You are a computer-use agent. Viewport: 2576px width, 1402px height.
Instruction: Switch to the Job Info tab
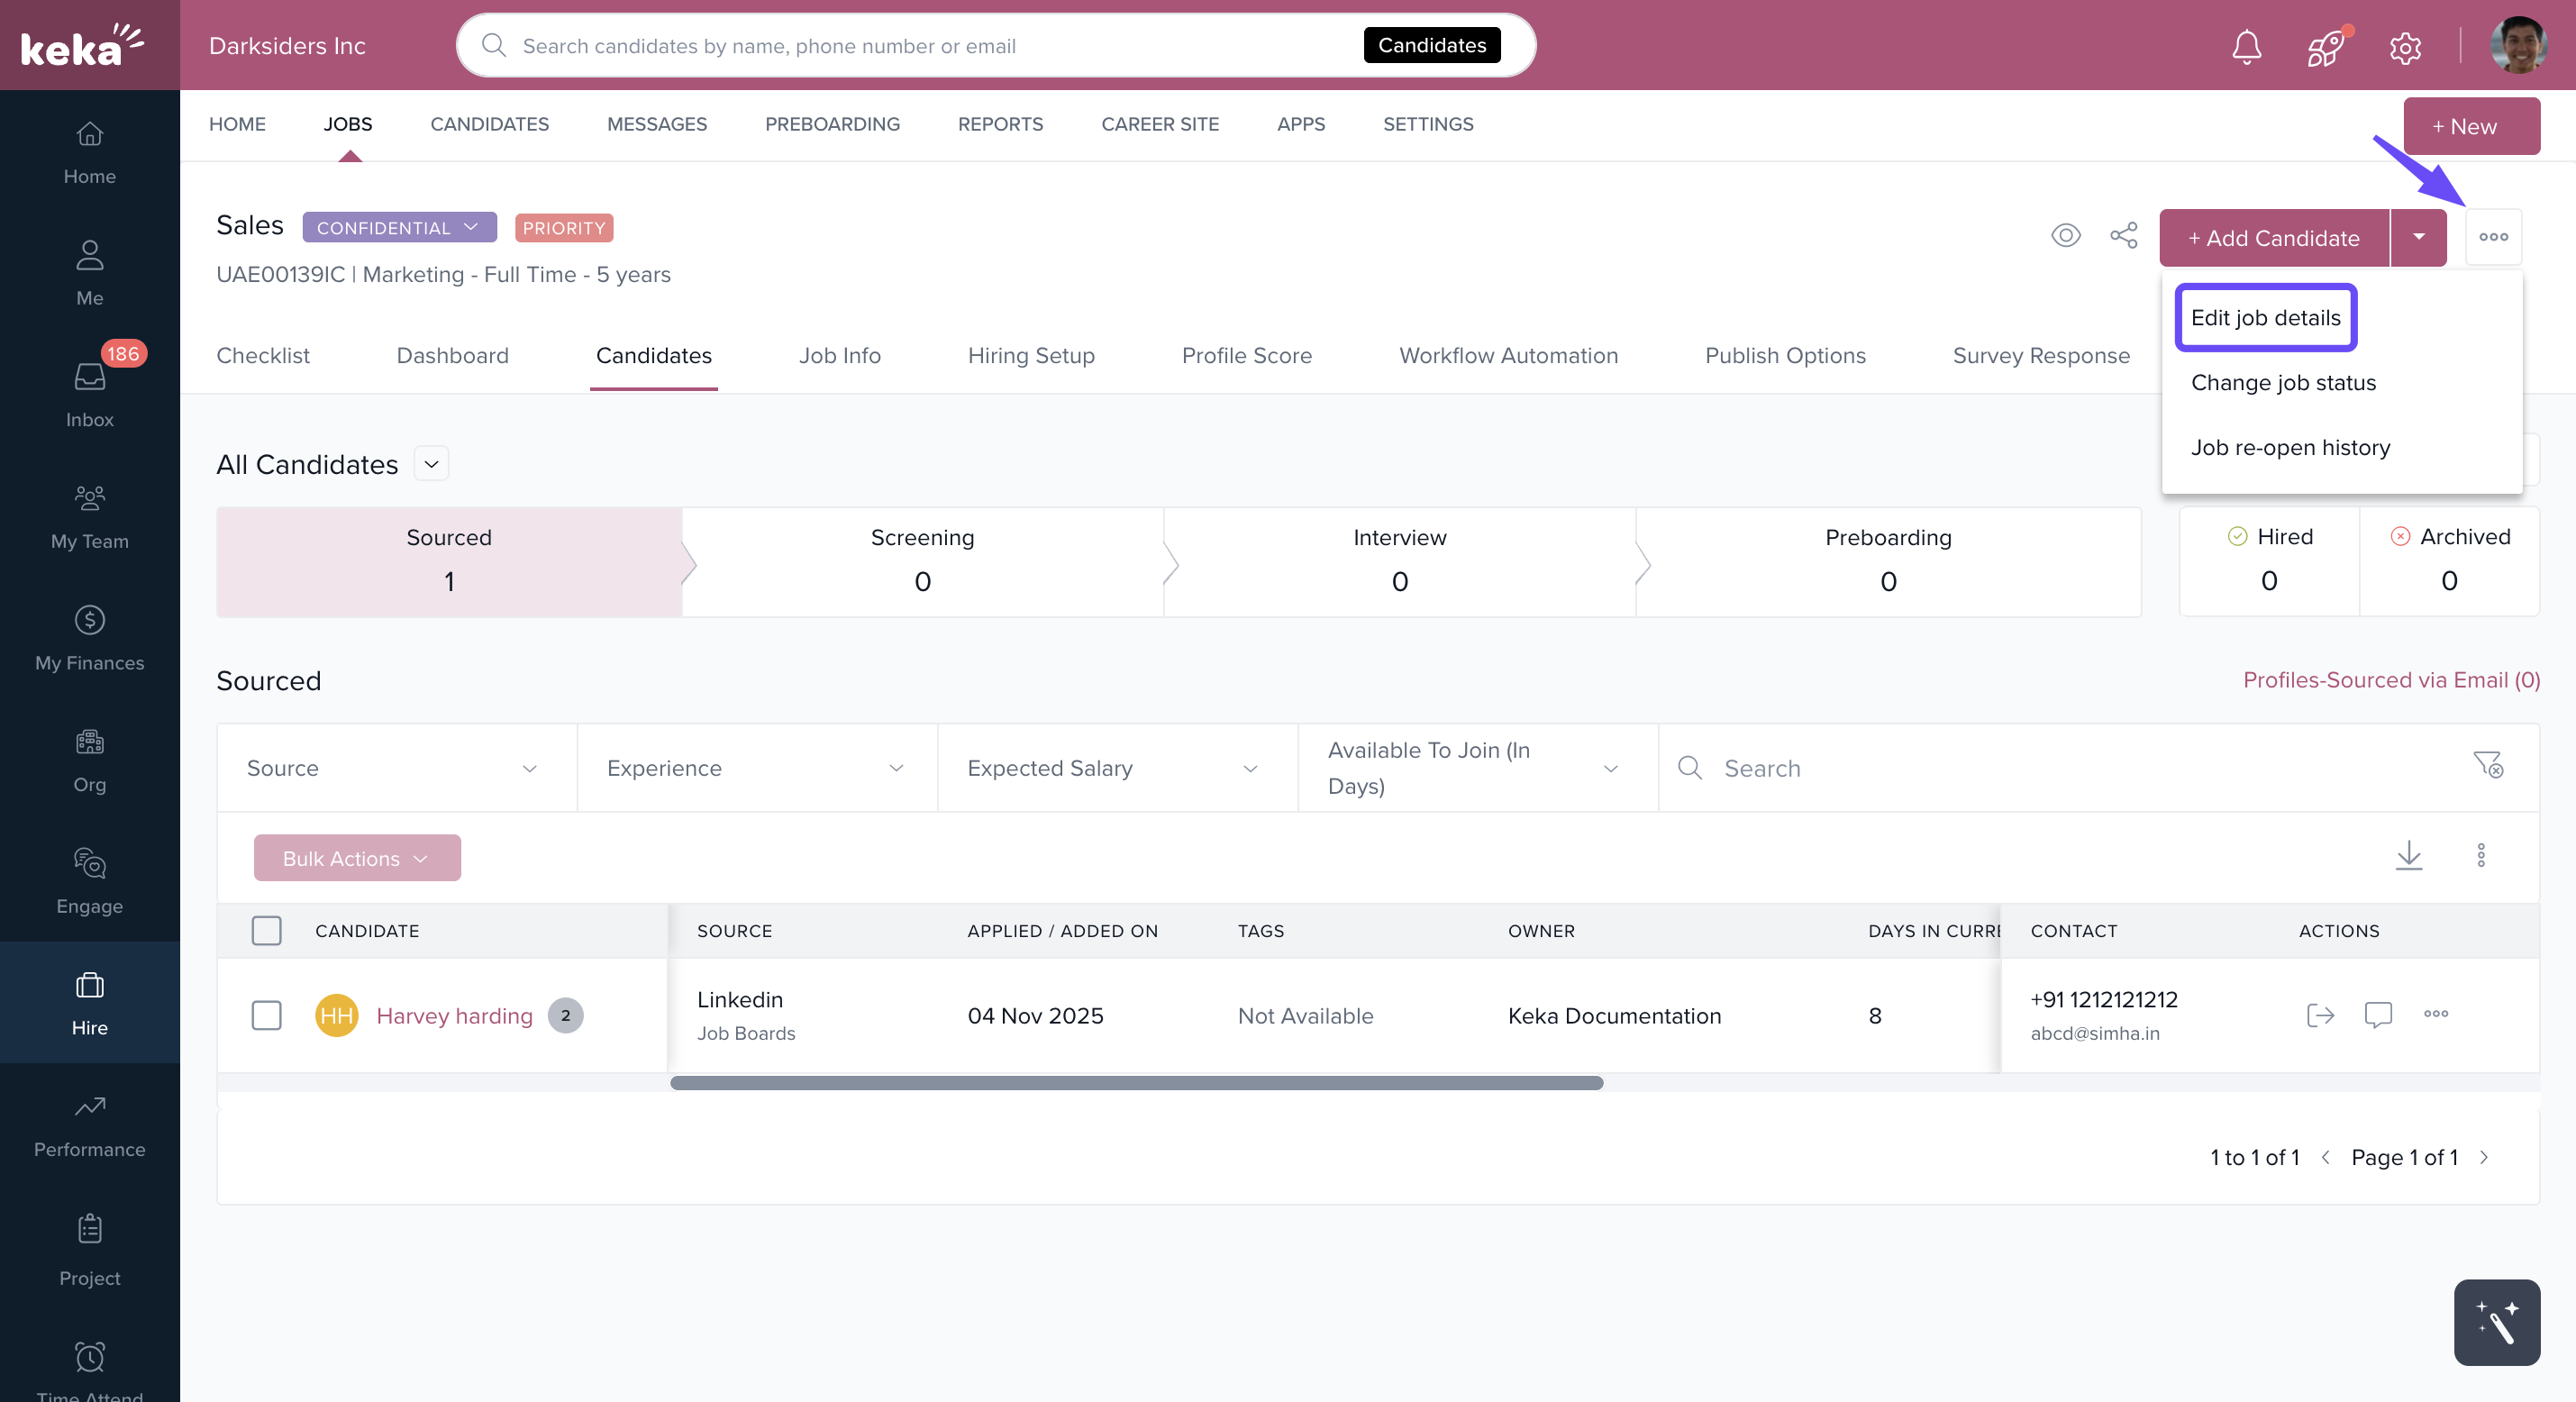click(839, 355)
